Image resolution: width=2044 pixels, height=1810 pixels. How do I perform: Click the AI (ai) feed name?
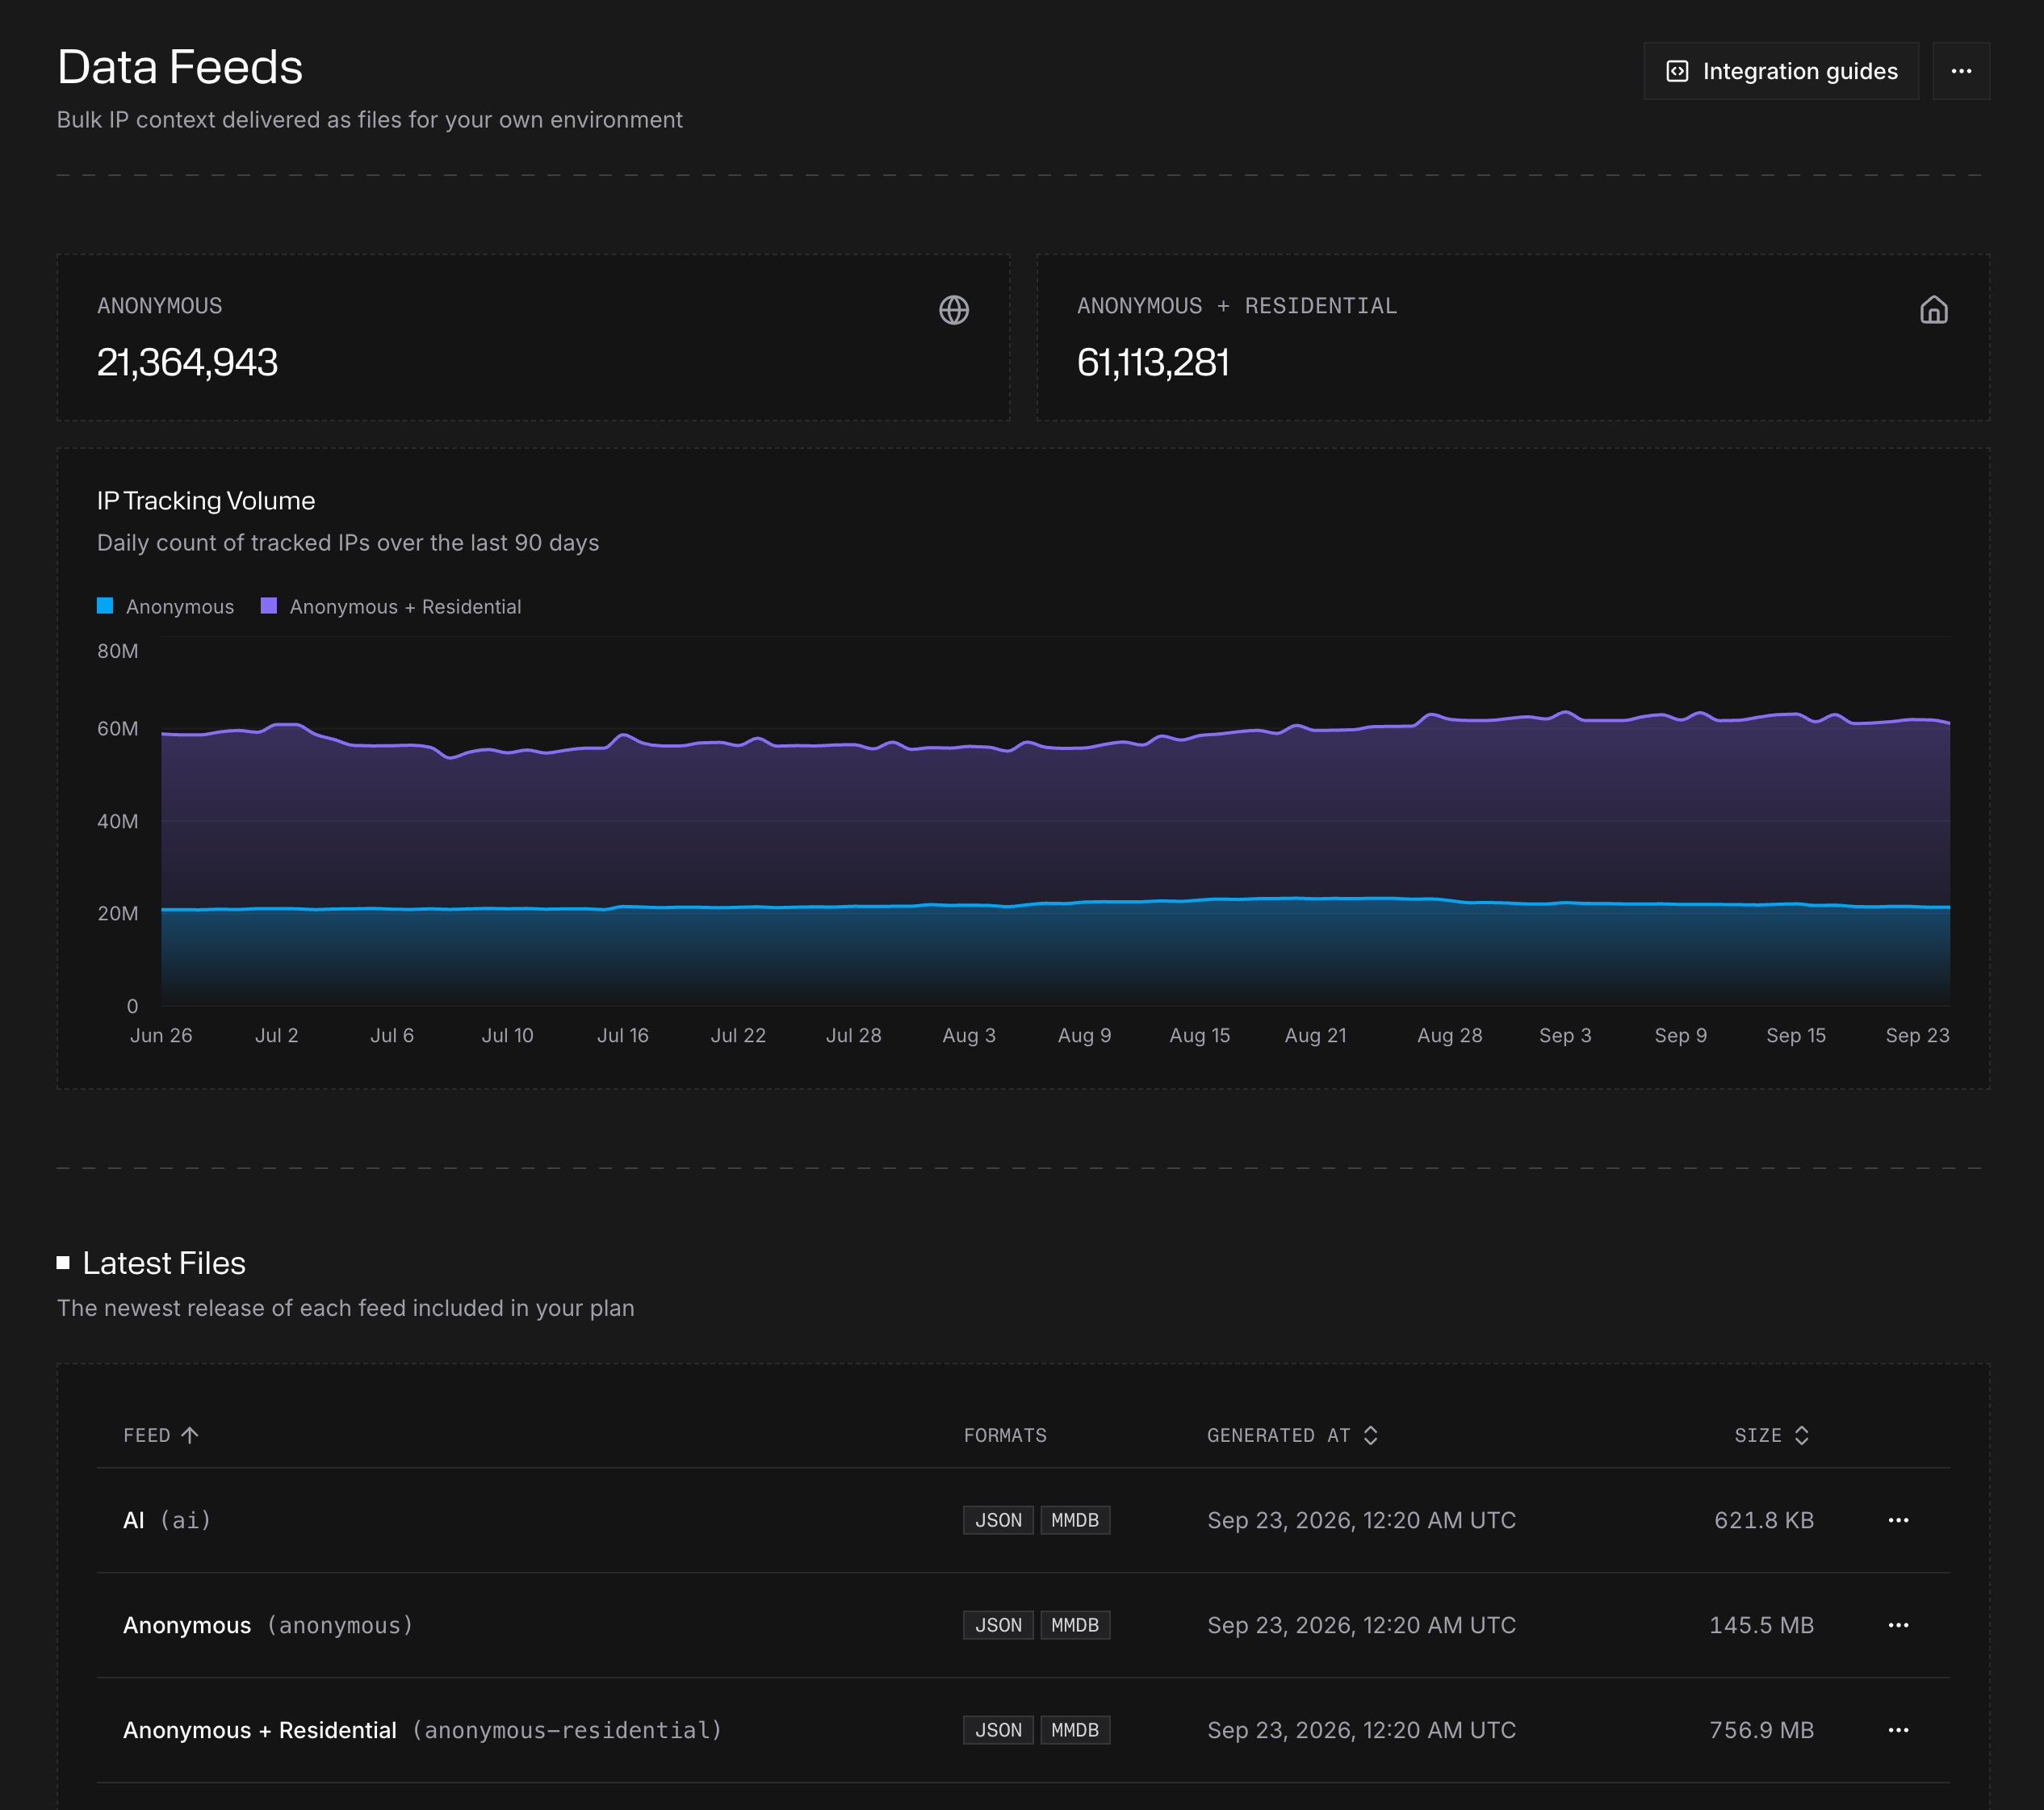pyautogui.click(x=167, y=1520)
